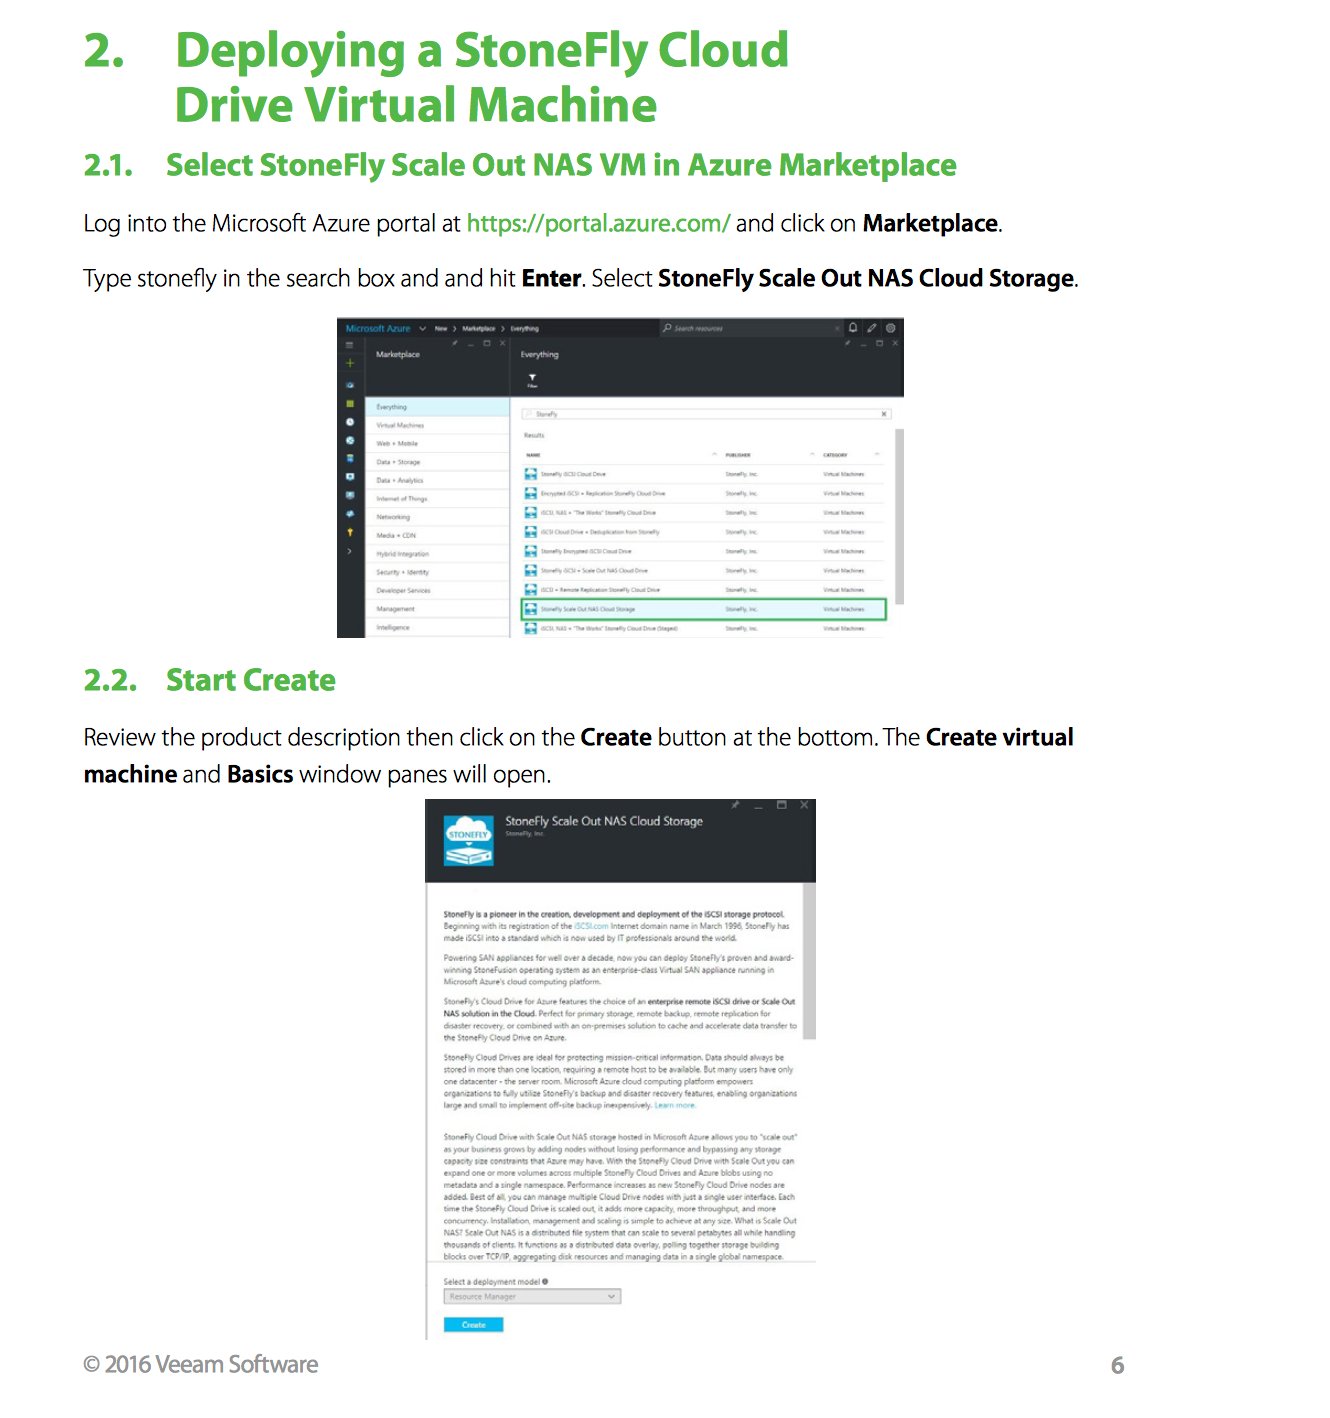1330x1418 pixels.
Task: Click the StoneFly marketplace search box
Action: coord(705,414)
